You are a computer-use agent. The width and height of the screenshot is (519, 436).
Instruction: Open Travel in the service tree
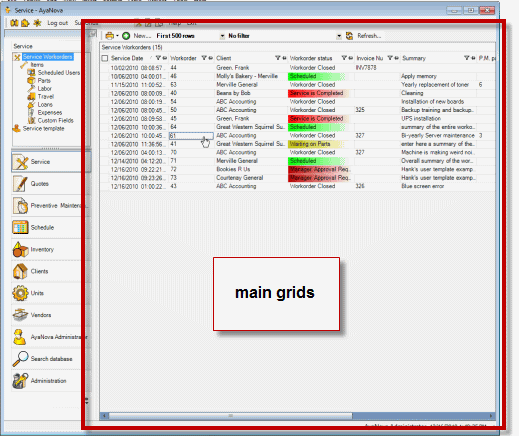tap(46, 97)
